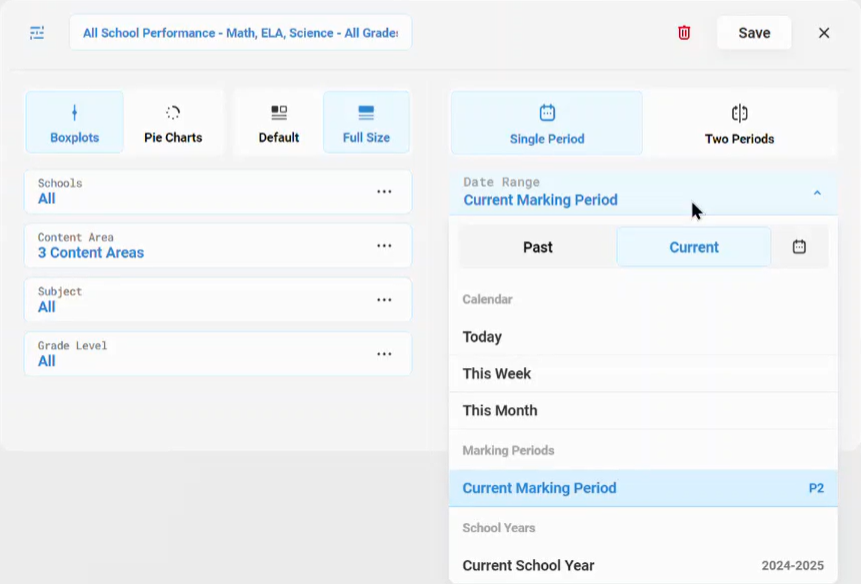
Task: Open Content Area options ellipsis
Action: pos(384,245)
